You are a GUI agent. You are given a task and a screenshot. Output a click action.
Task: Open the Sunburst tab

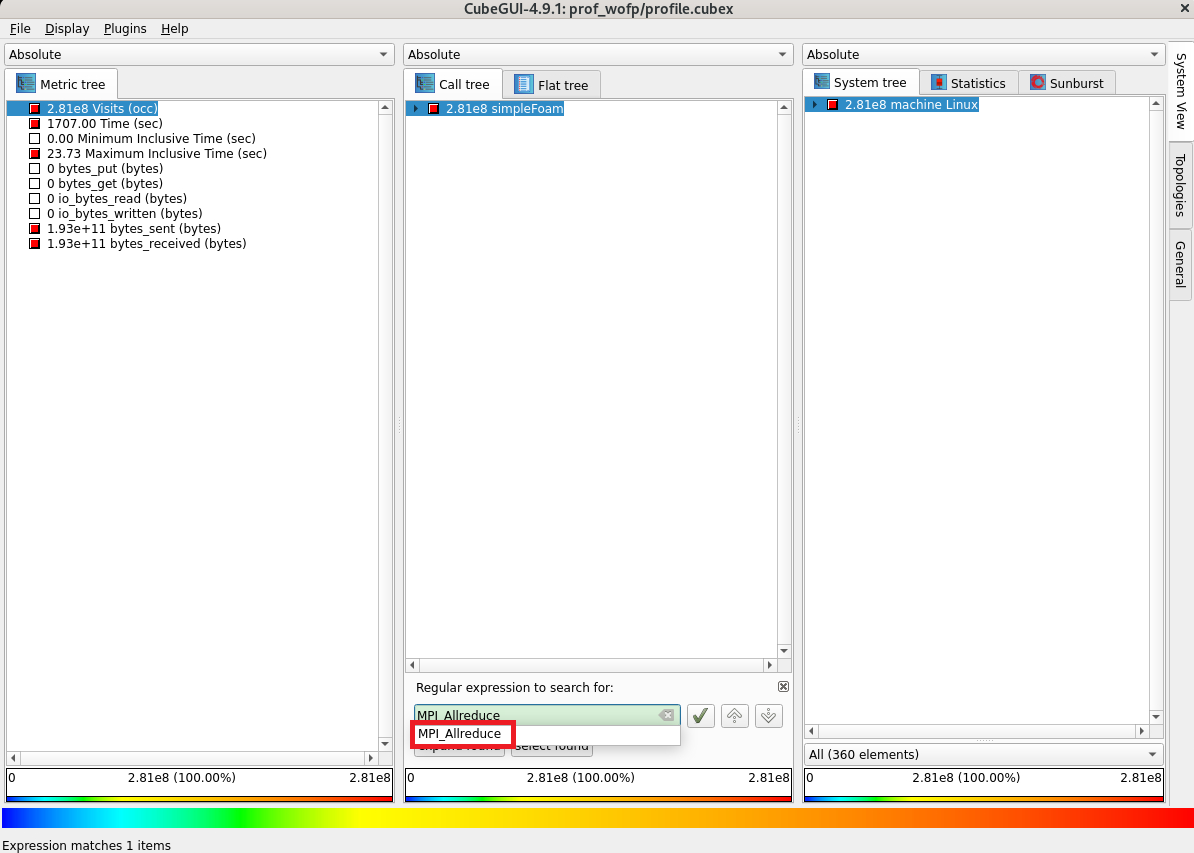[x=1066, y=83]
